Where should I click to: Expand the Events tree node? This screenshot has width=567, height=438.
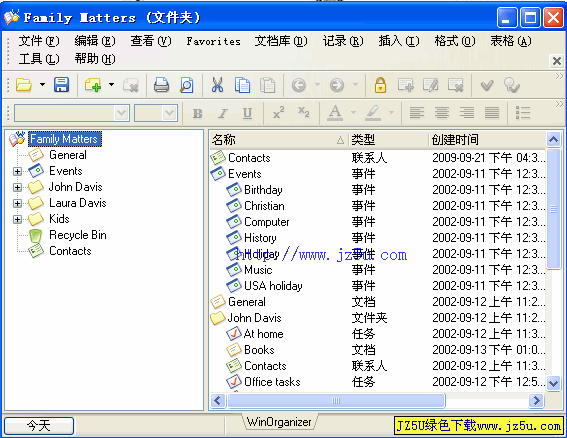17,171
